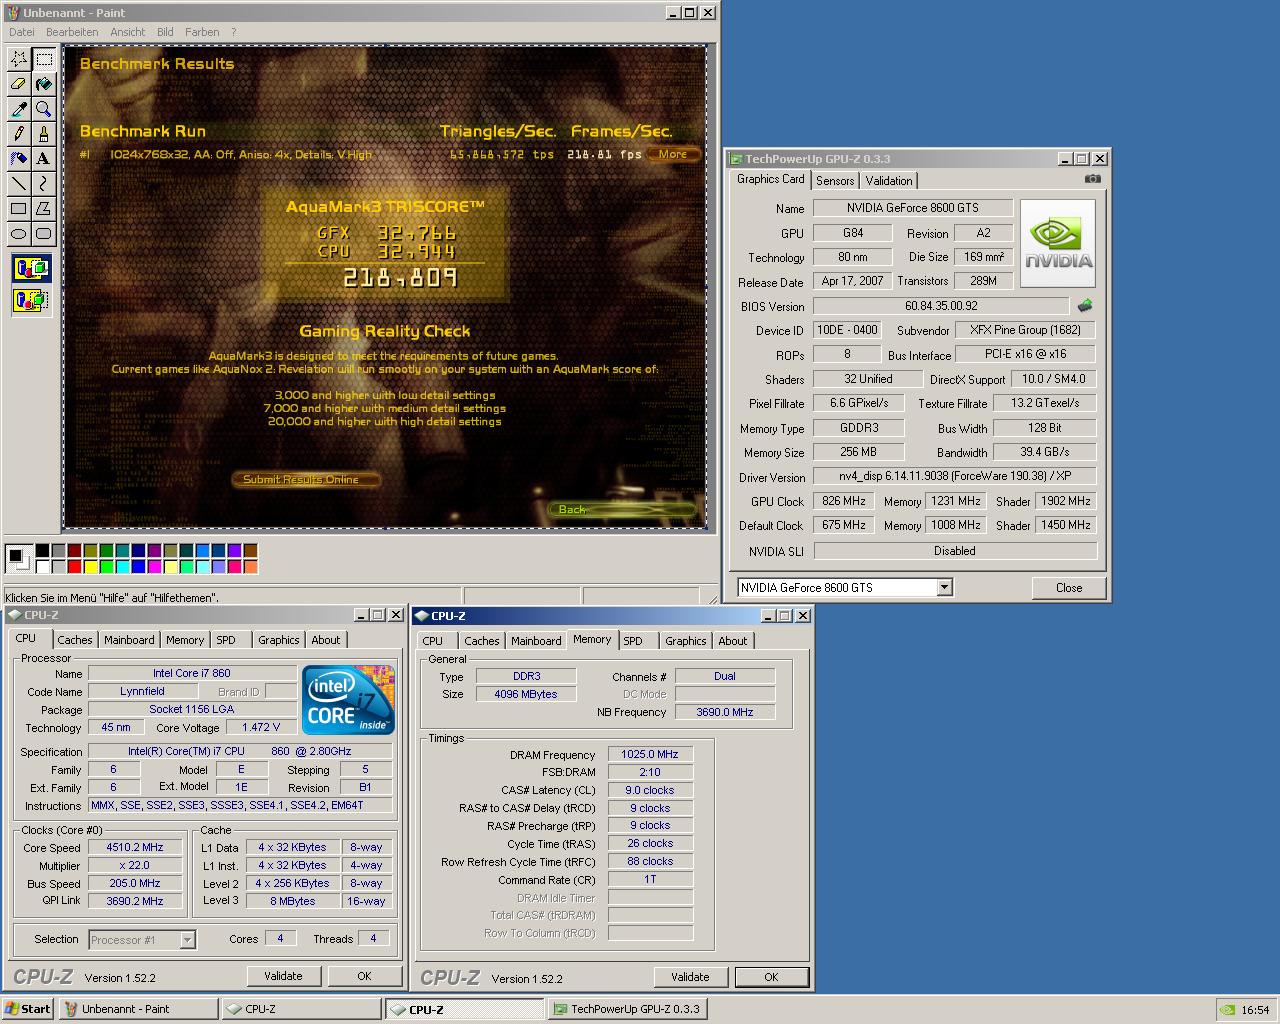The image size is (1280, 1024).
Task: Open the Bild menu in Paint
Action: pyautogui.click(x=165, y=32)
